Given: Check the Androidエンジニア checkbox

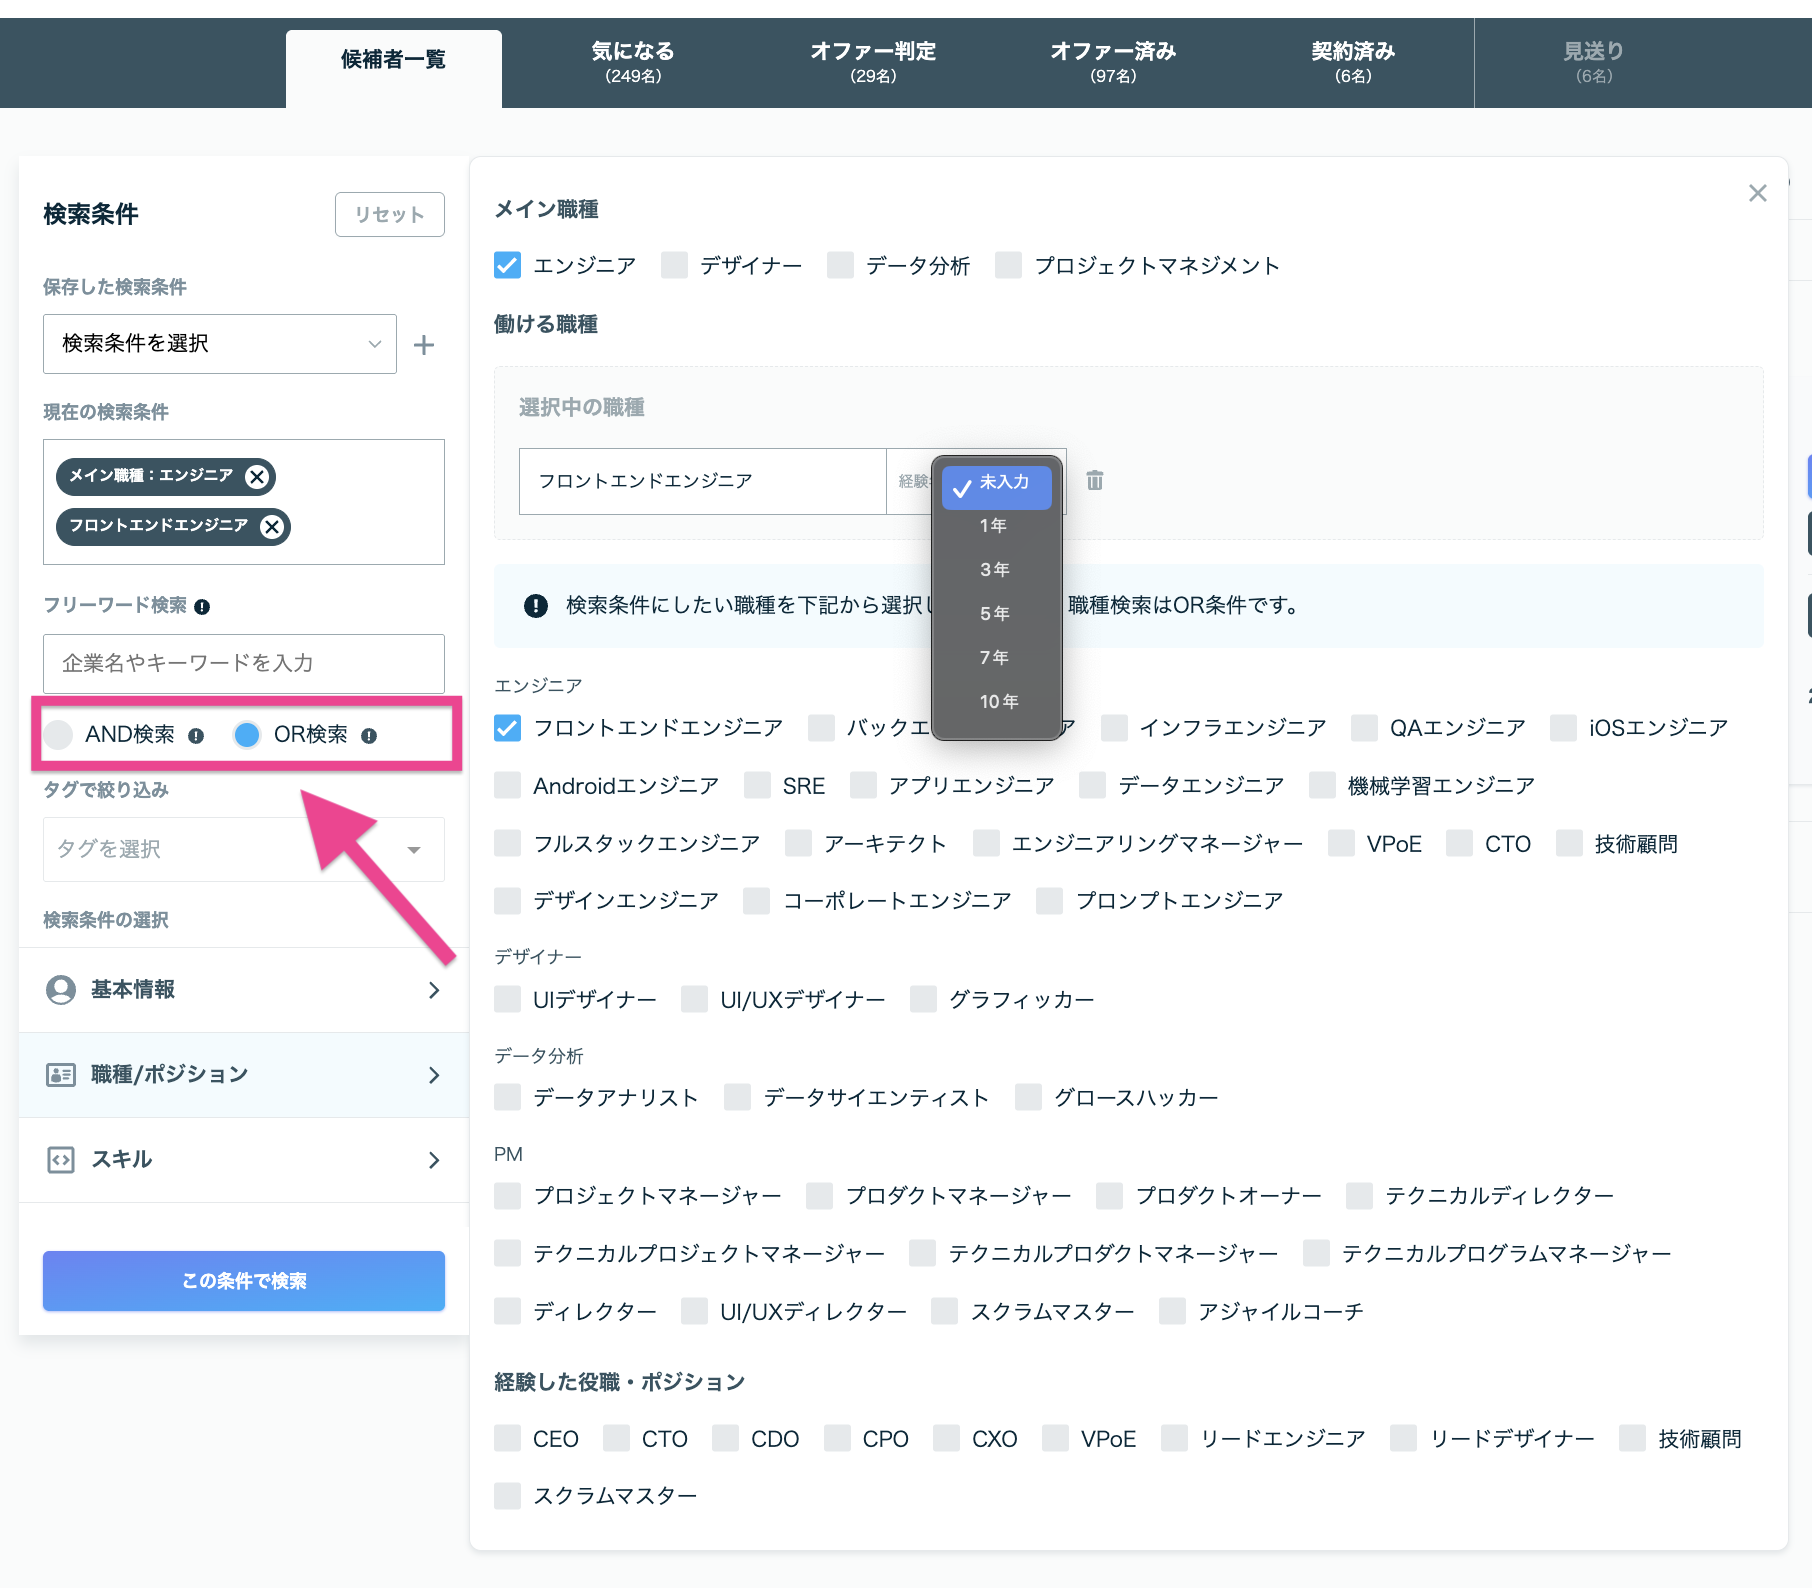Looking at the screenshot, I should (x=507, y=786).
